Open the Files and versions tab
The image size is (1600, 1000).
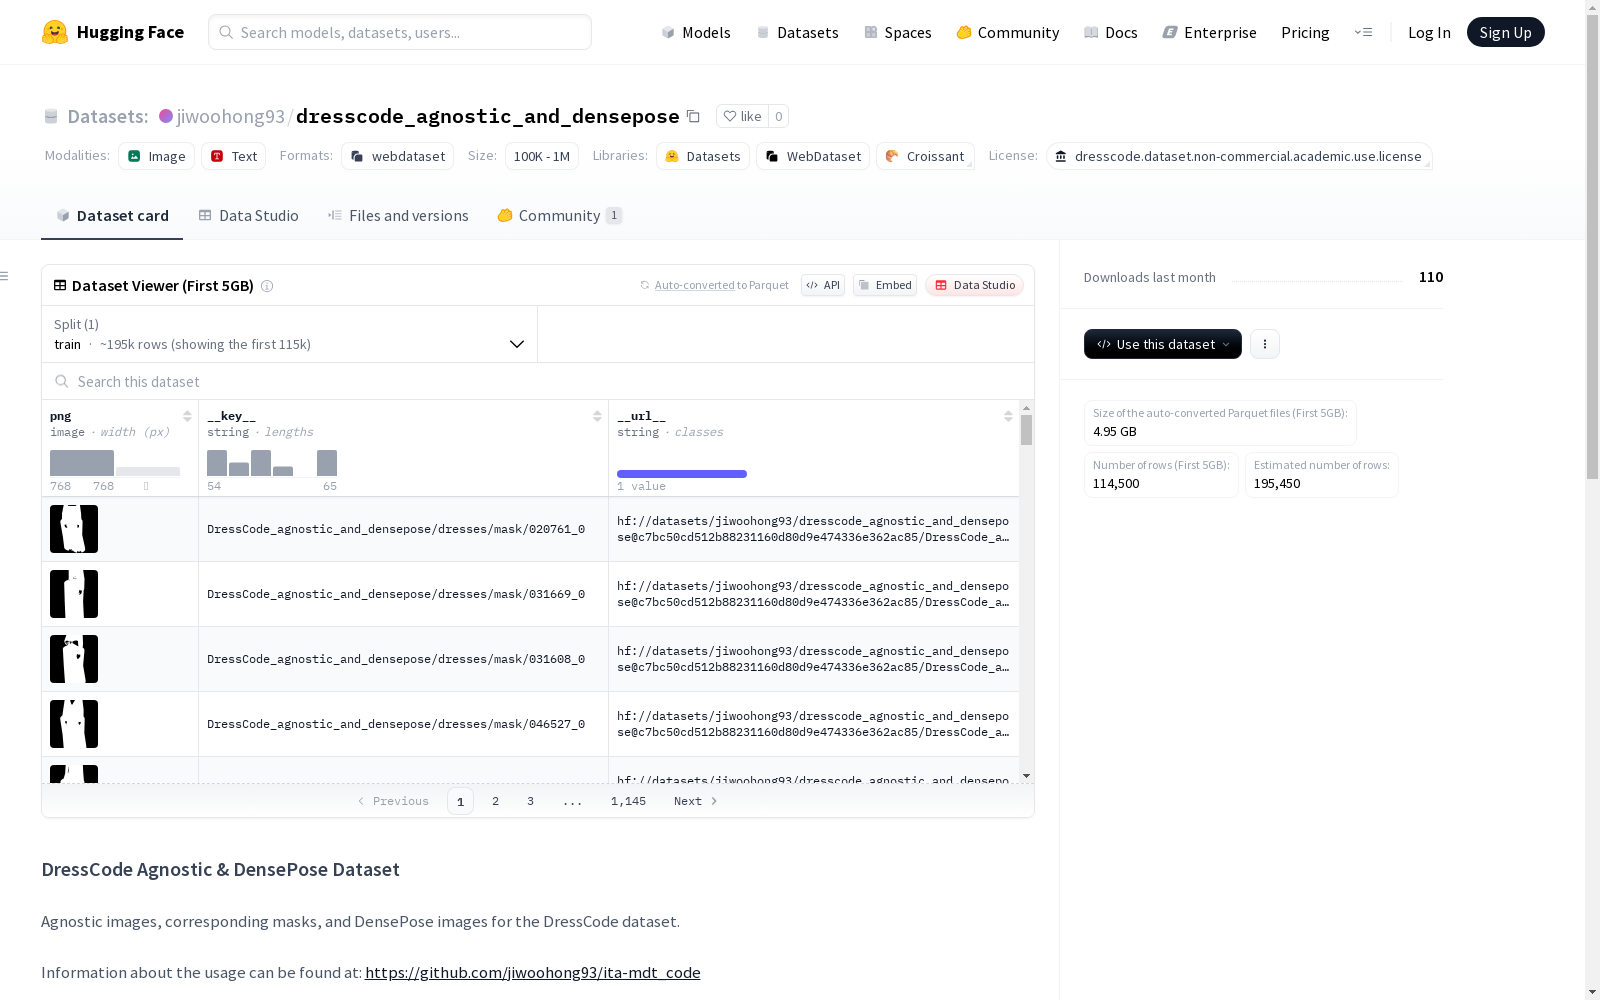pos(398,216)
